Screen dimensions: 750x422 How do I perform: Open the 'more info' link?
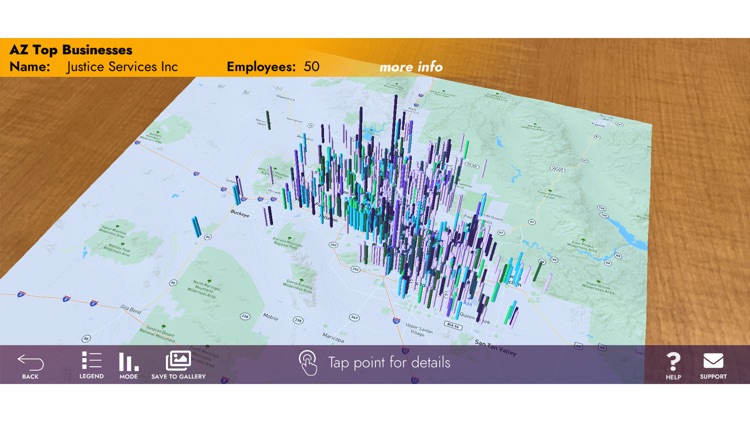[x=411, y=67]
